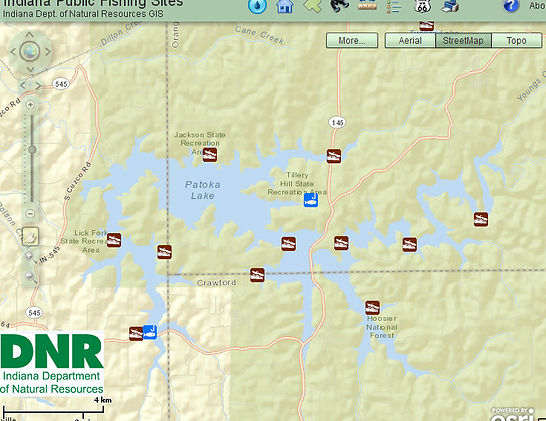This screenshot has width=546, height=421.
Task: Click the upper 545 highway shield
Action: click(x=61, y=84)
